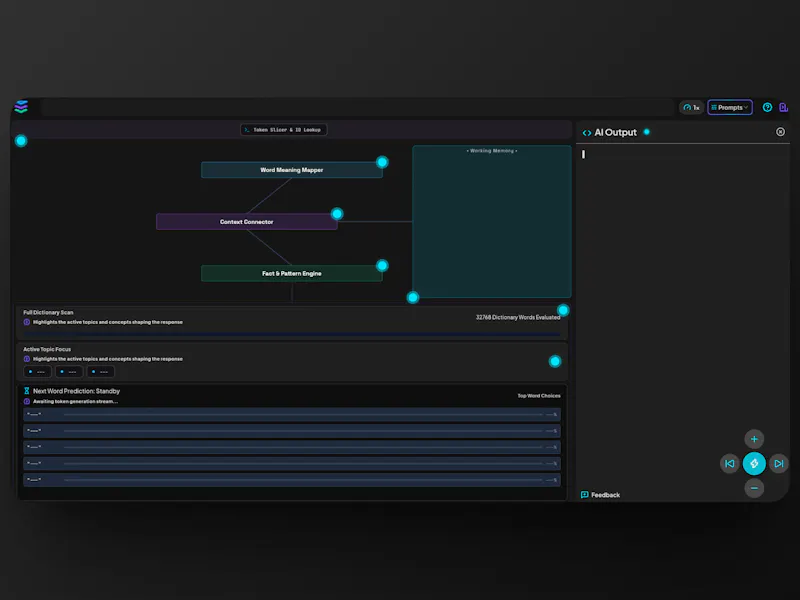Screen dimensions: 800x600
Task: Open the Prompts dropdown
Action: click(x=730, y=107)
